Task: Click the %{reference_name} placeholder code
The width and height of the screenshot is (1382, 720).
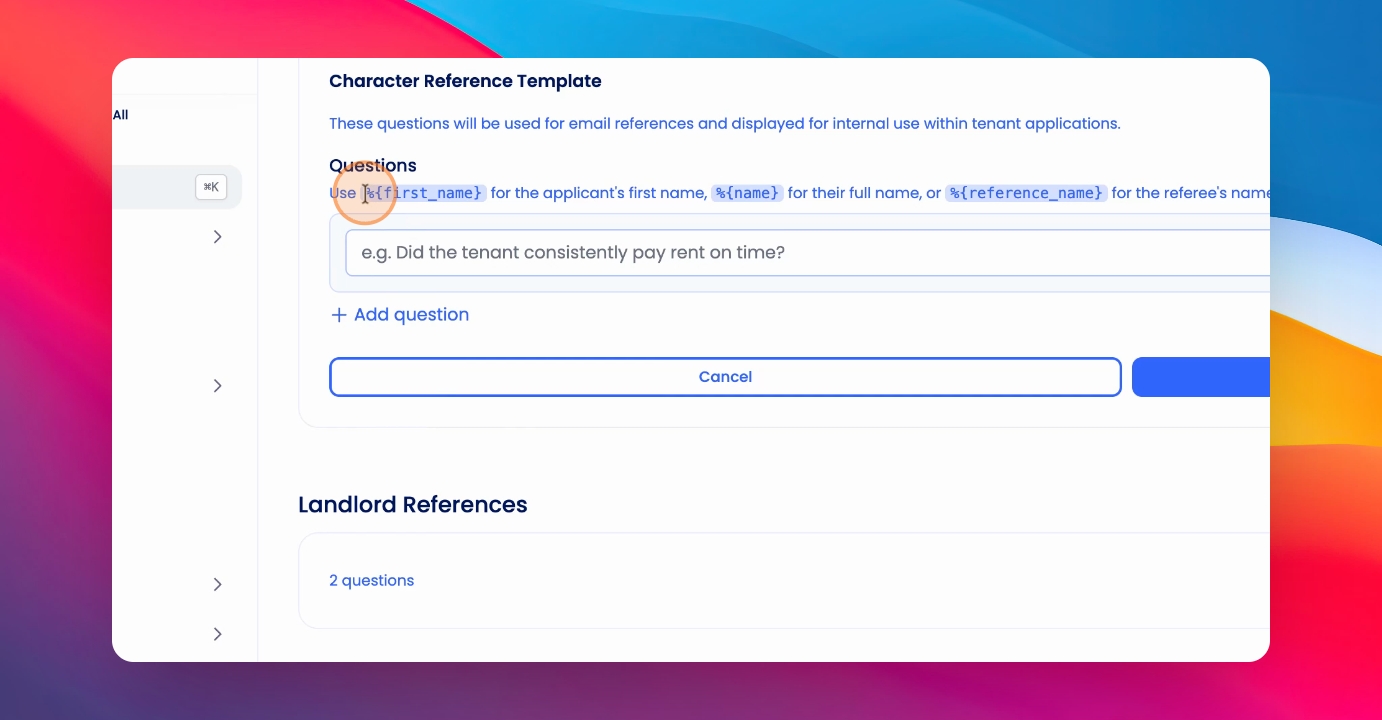Action: (x=1026, y=193)
